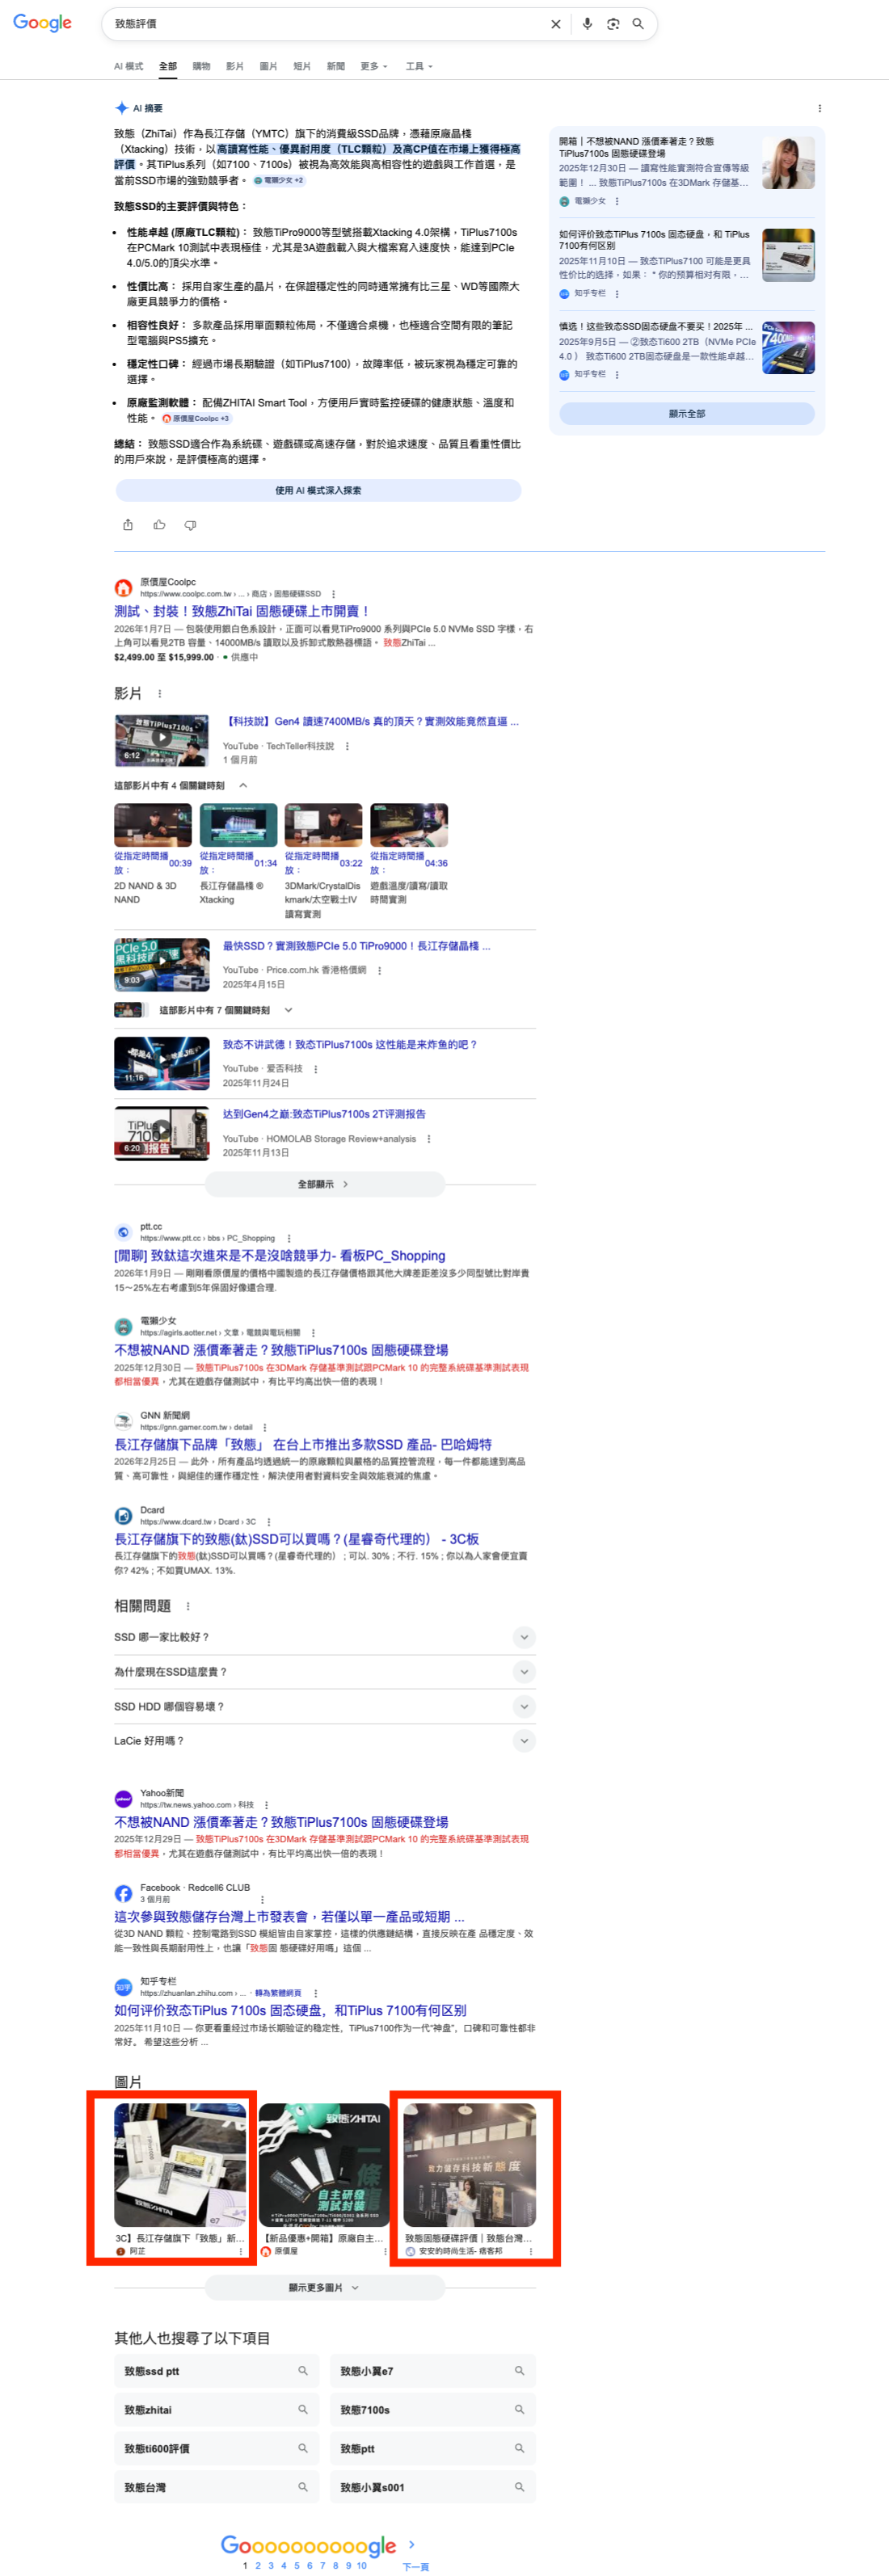
Task: Open options for Dcard result
Action: coord(269,1522)
